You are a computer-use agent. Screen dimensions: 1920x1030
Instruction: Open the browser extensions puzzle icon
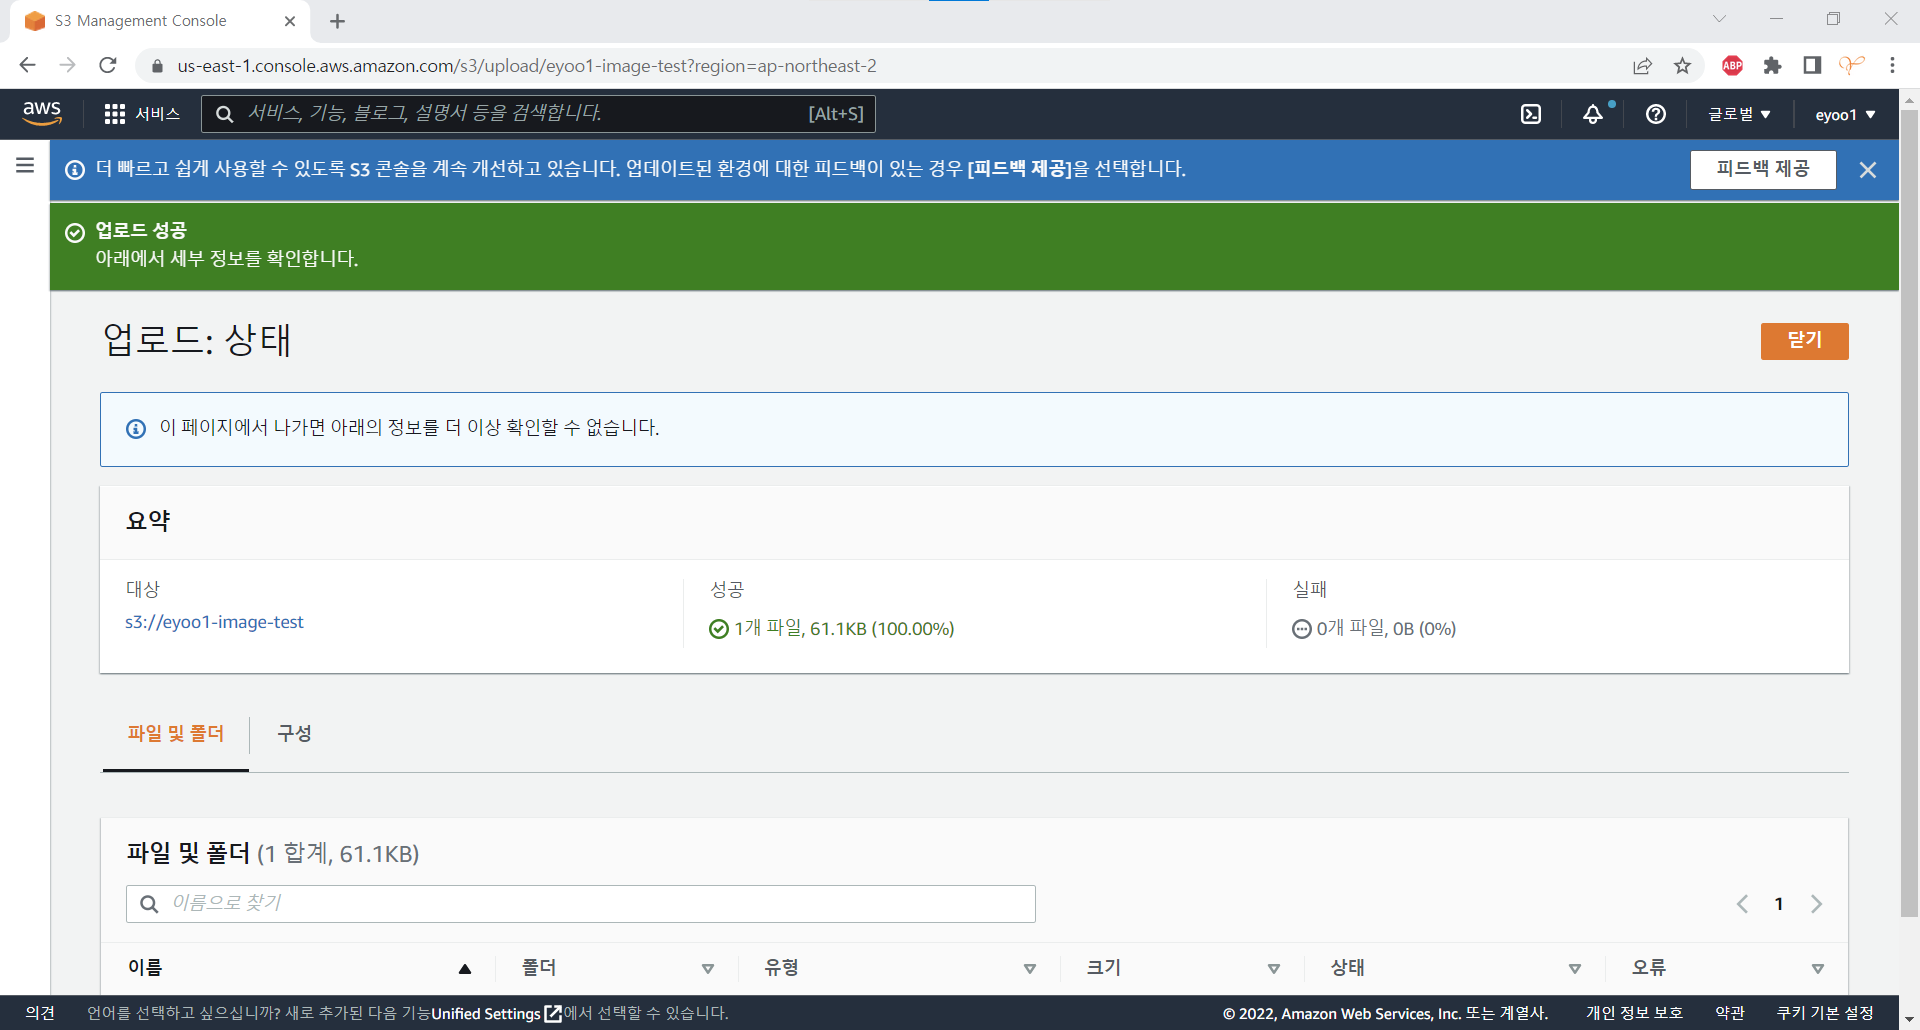(1772, 65)
